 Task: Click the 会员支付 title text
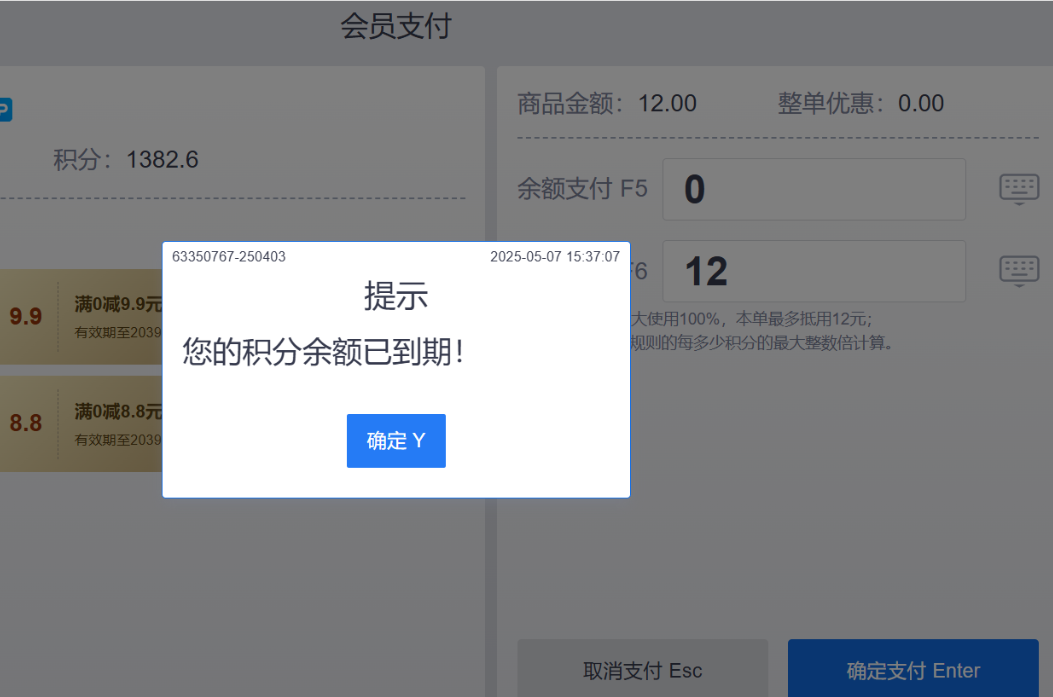pos(396,27)
